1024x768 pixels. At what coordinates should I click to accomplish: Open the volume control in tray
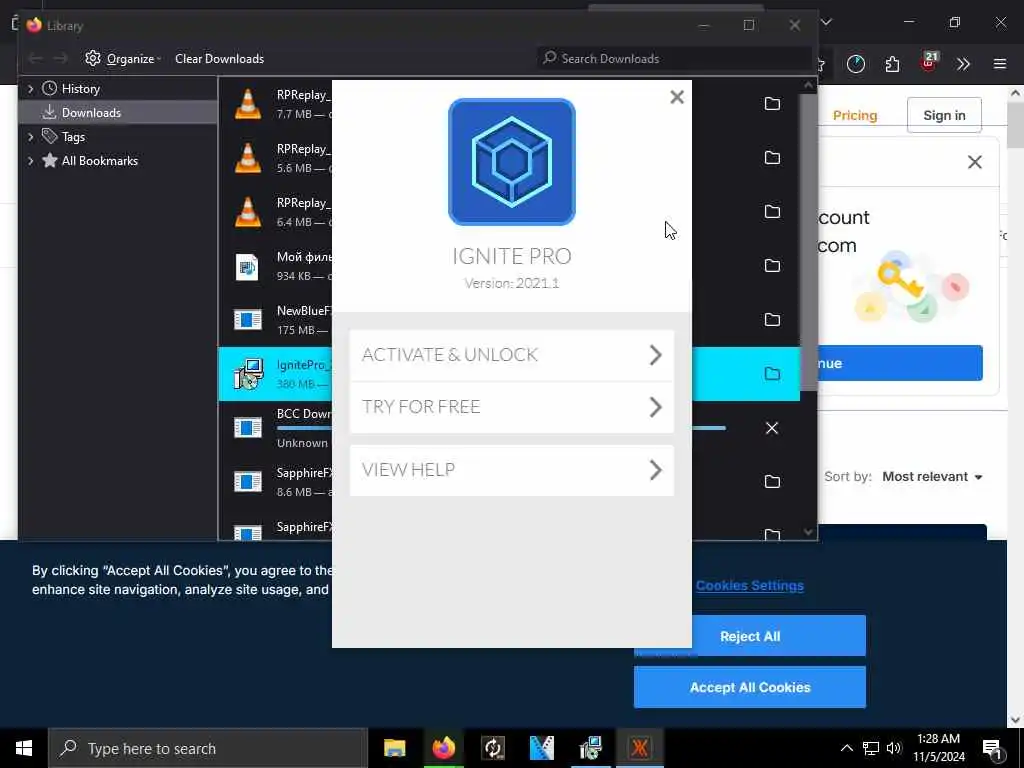(x=894, y=748)
